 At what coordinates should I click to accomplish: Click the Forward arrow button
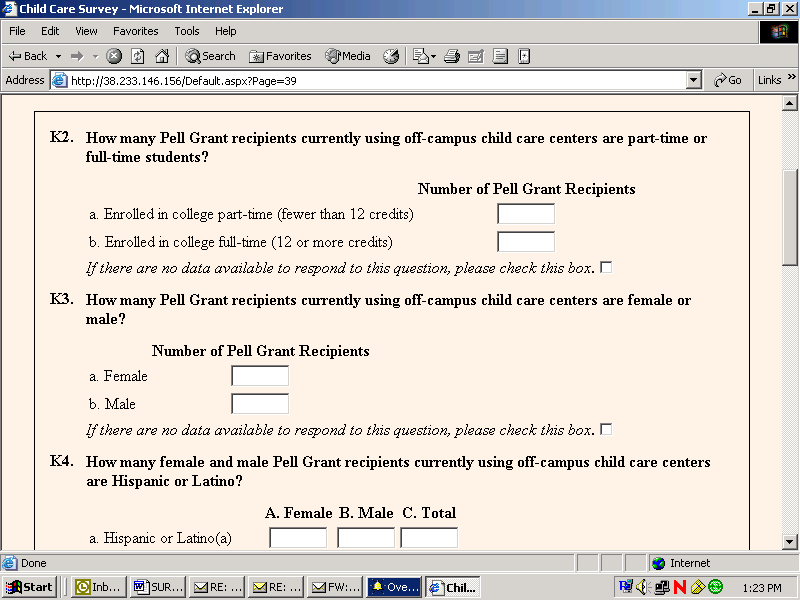point(77,56)
